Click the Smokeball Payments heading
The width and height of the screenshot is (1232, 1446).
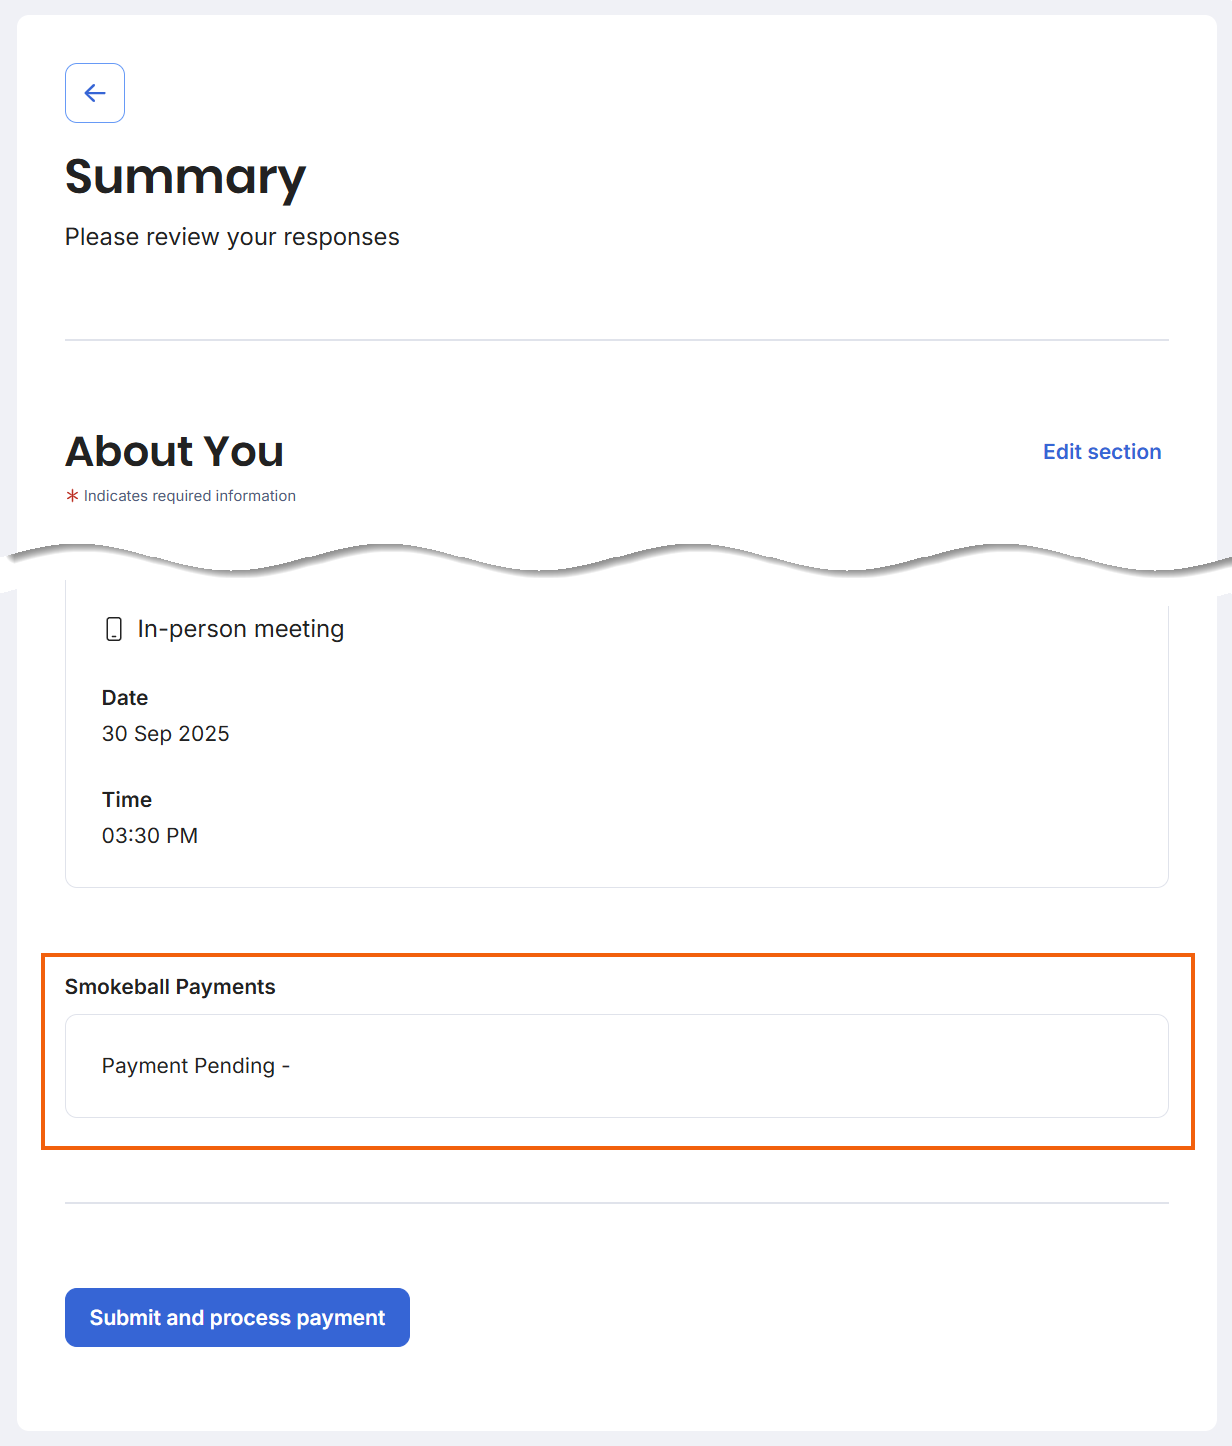(x=170, y=987)
